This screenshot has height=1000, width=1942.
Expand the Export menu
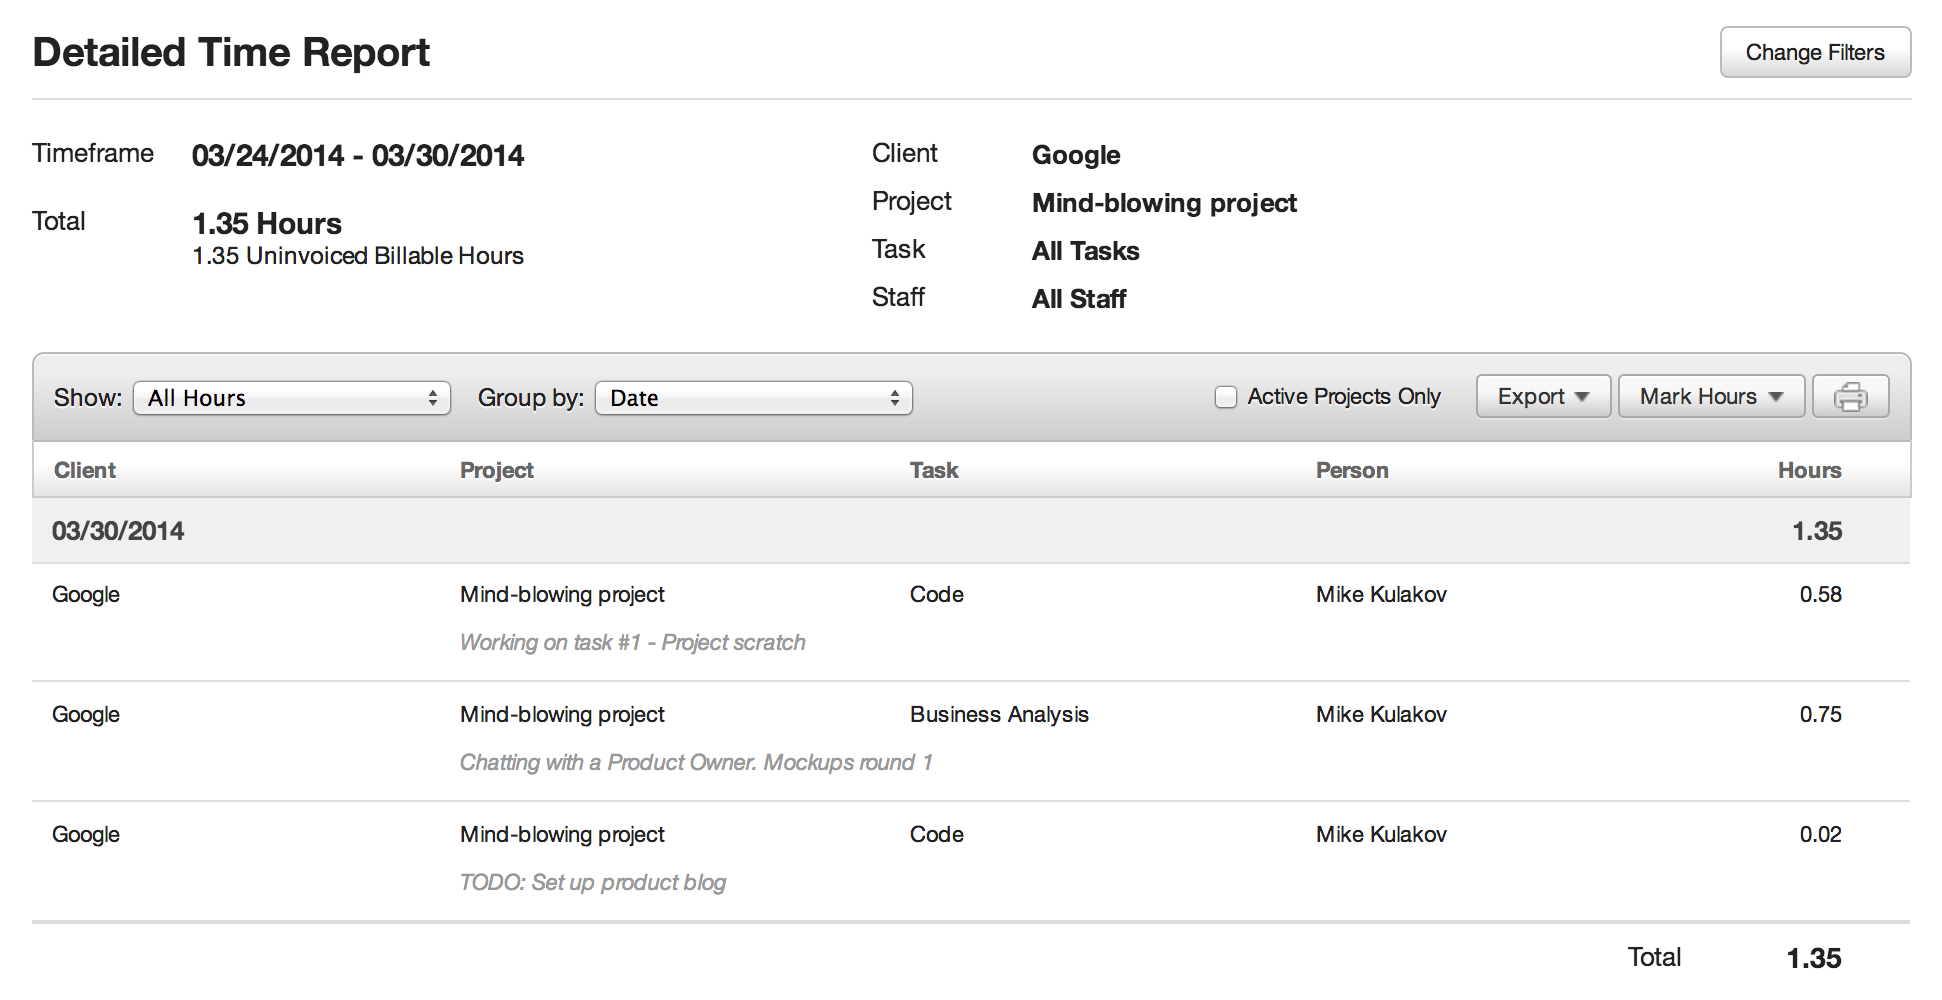click(1543, 397)
